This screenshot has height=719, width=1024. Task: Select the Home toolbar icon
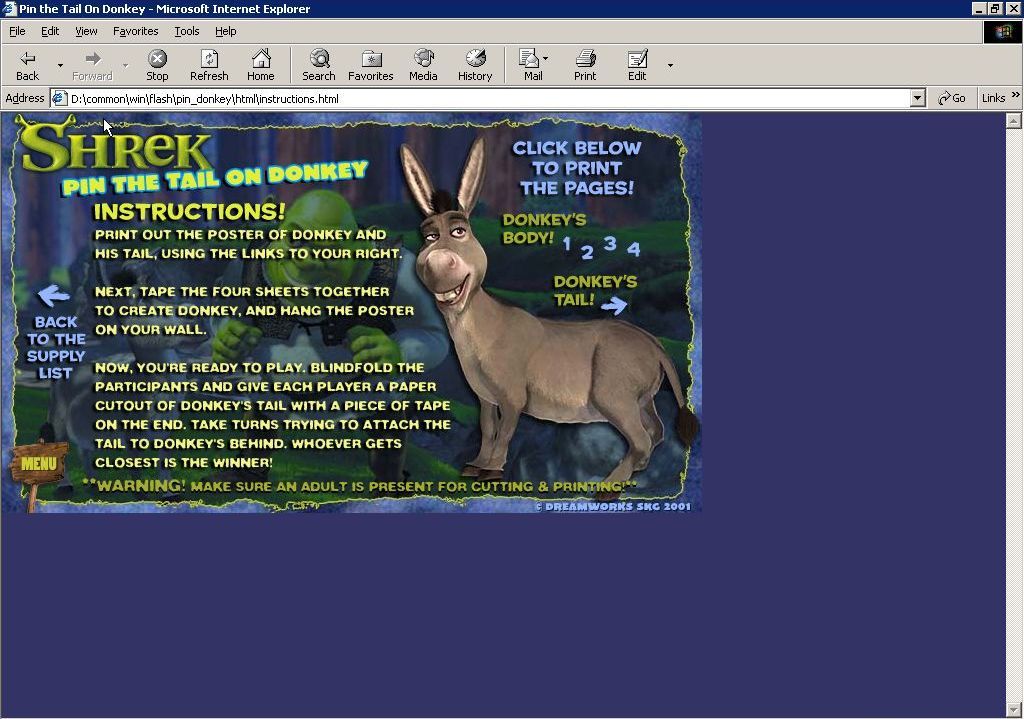(x=261, y=63)
